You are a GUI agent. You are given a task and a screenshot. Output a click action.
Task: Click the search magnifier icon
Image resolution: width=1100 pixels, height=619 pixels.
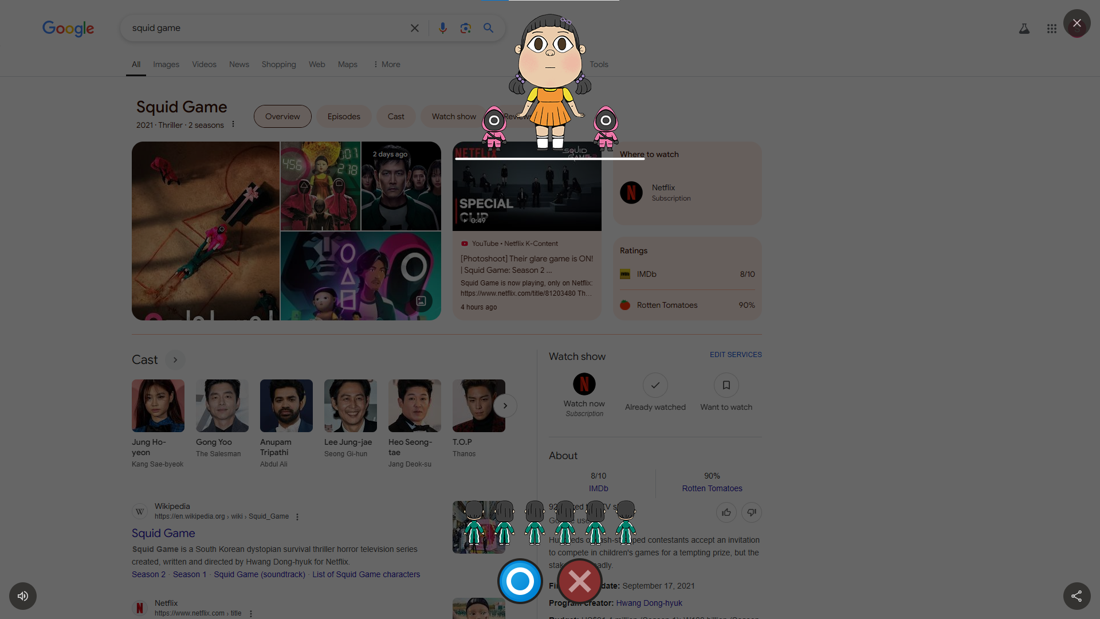coord(488,28)
